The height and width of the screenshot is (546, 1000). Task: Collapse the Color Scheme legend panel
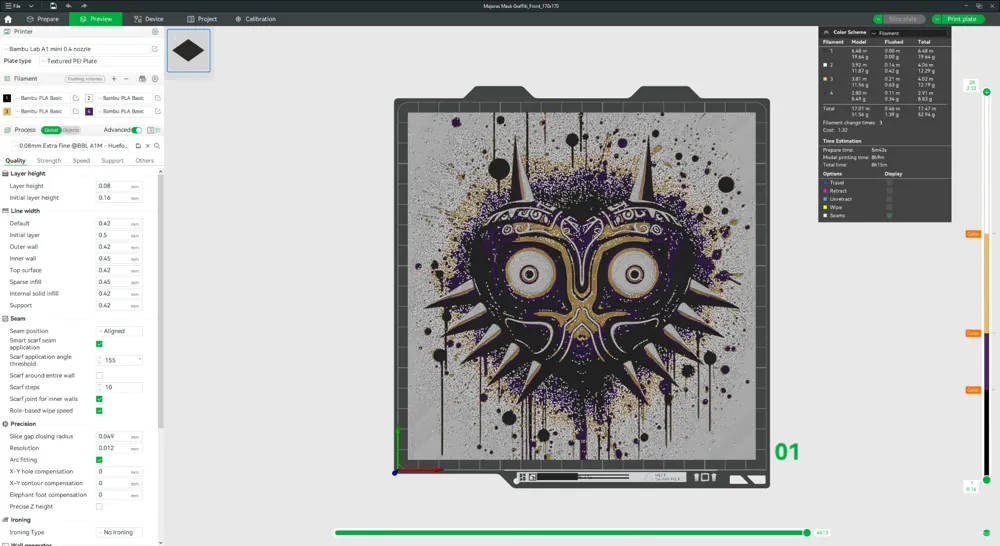point(827,32)
